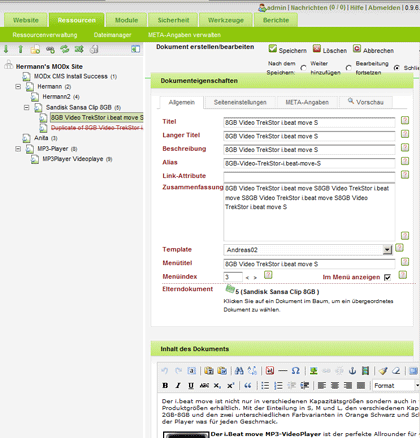
Task: Decrease Menüindex with left arrow
Action: pos(247,278)
